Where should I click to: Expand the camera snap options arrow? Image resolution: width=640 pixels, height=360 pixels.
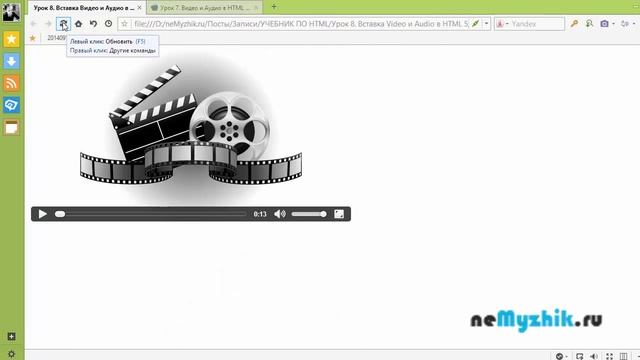[613, 24]
